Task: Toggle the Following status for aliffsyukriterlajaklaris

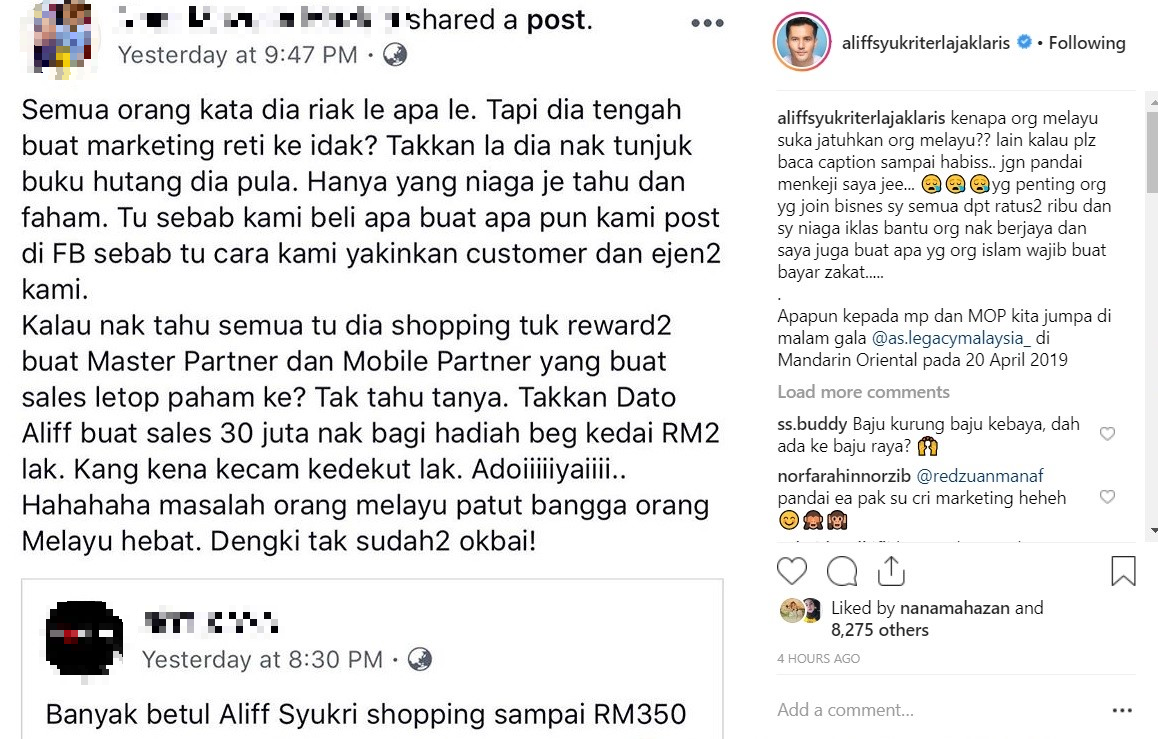Action: pyautogui.click(x=1087, y=44)
